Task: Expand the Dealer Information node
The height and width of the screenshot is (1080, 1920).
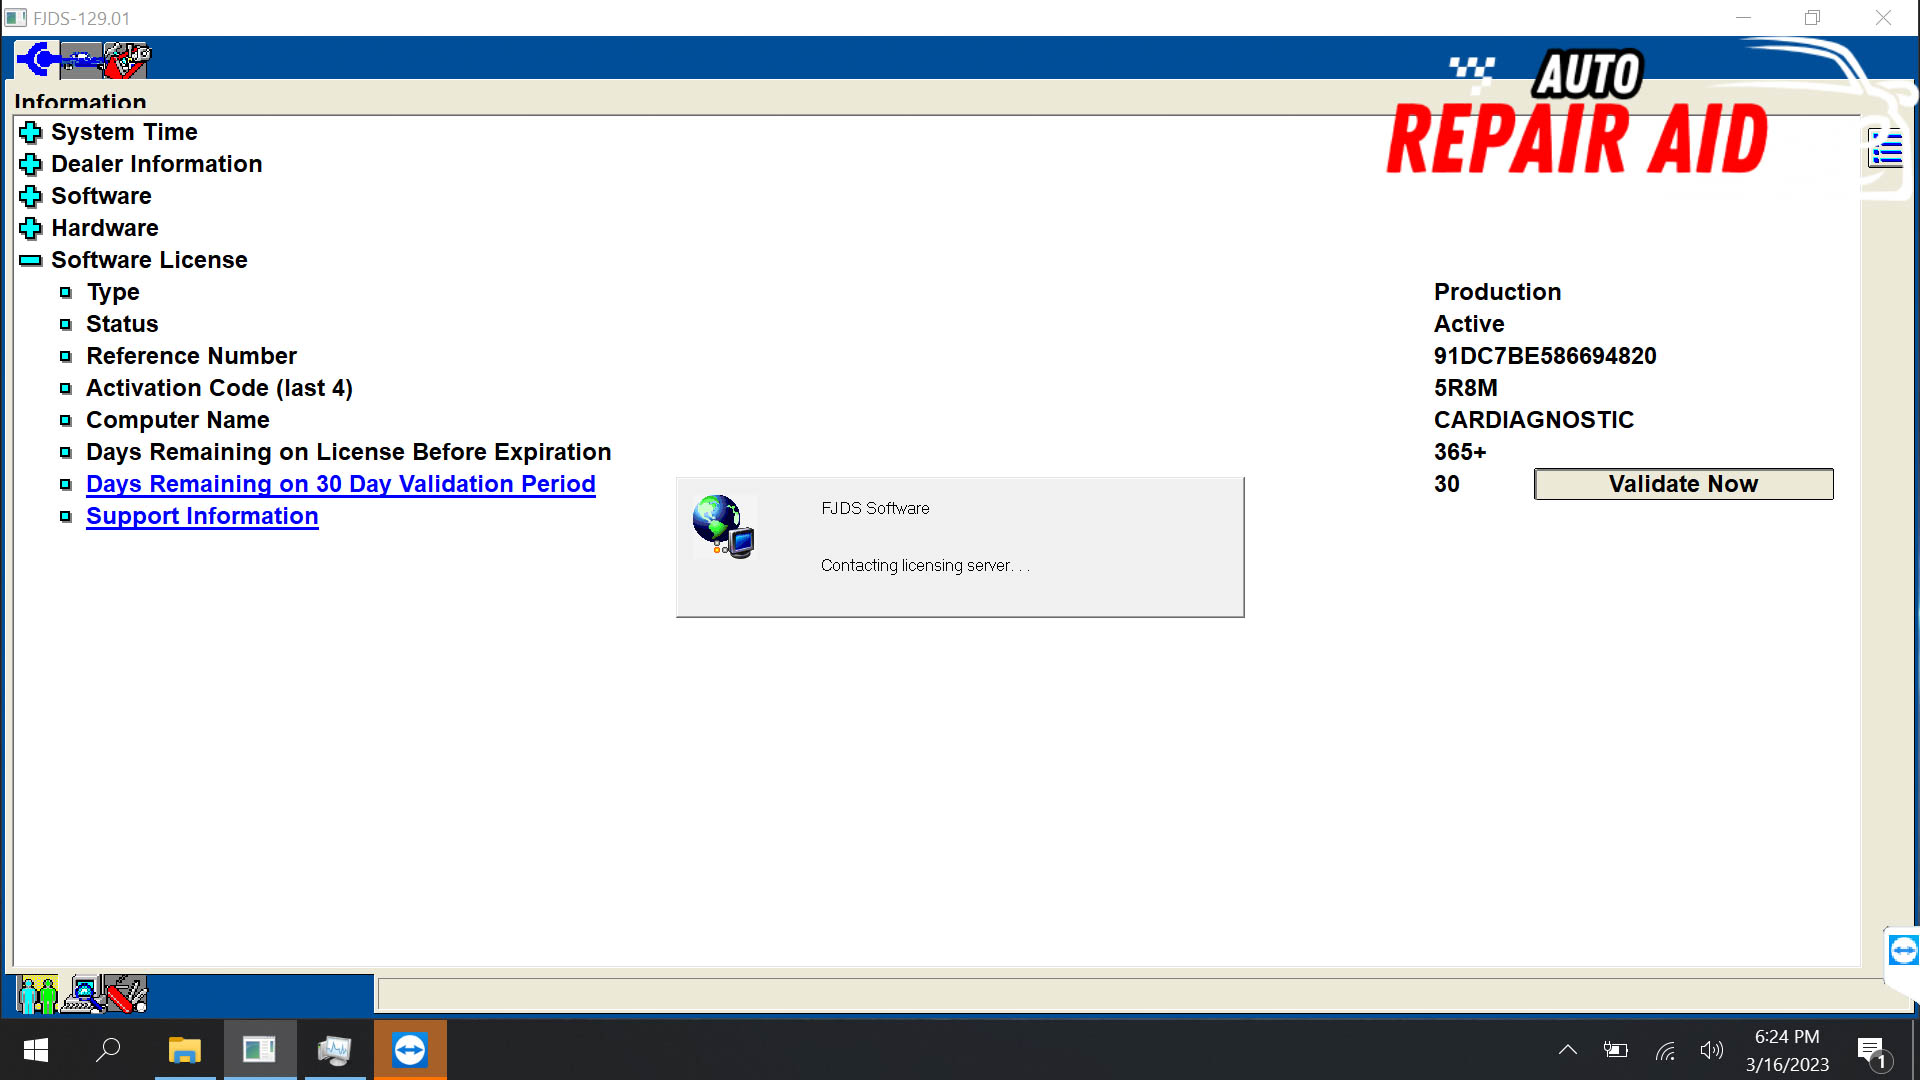Action: click(31, 164)
